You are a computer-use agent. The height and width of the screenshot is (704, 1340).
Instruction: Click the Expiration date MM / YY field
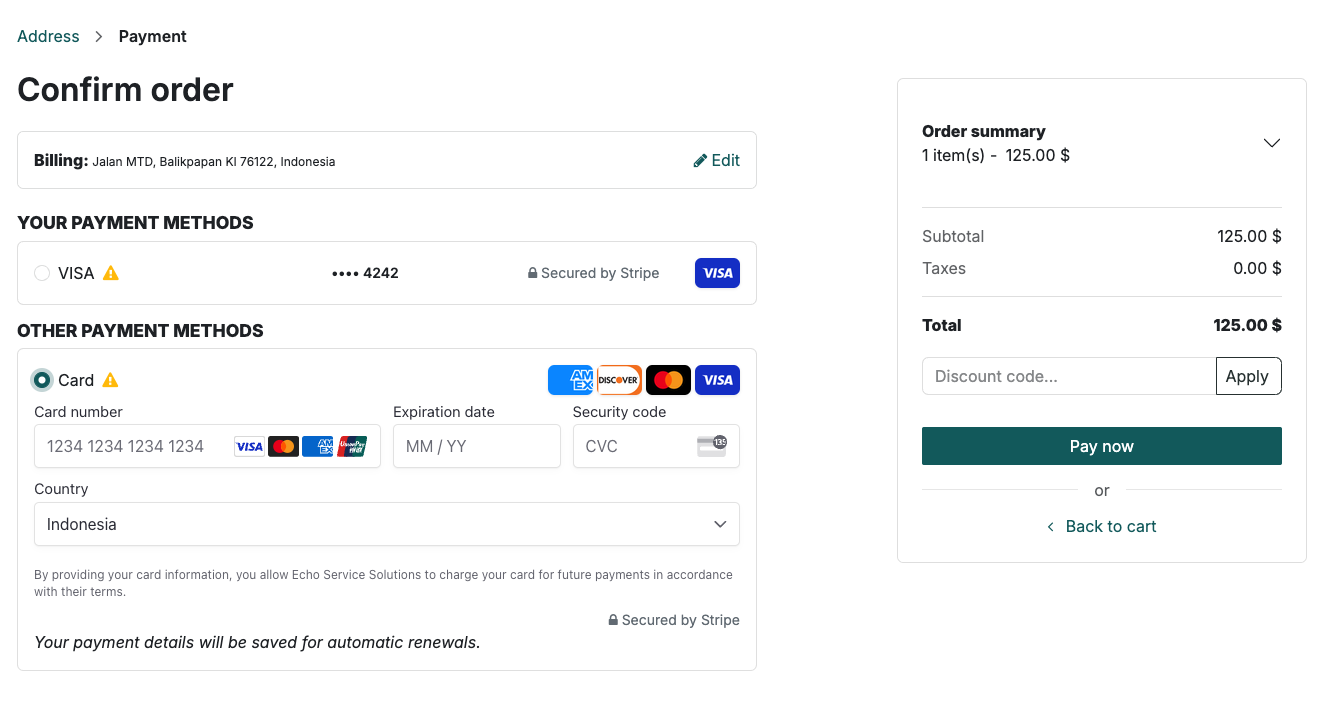pos(476,446)
